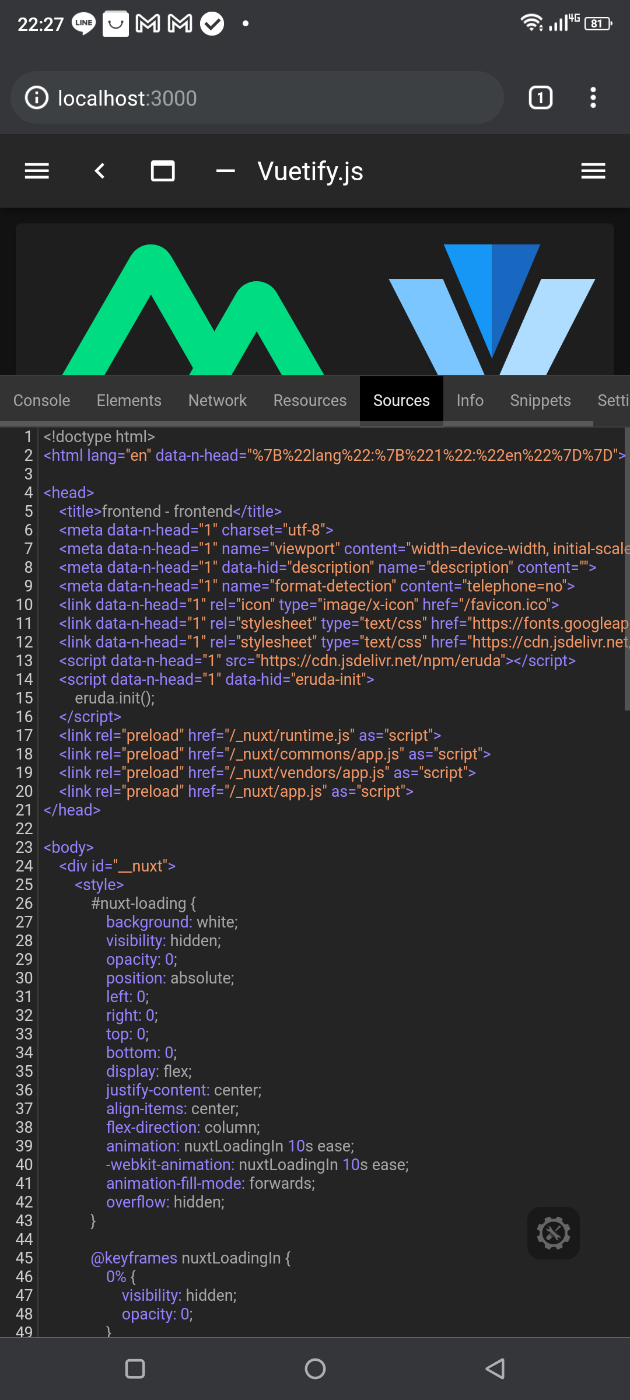This screenshot has width=630, height=1400.
Task: Open the browser three-dot menu
Action: tap(593, 97)
